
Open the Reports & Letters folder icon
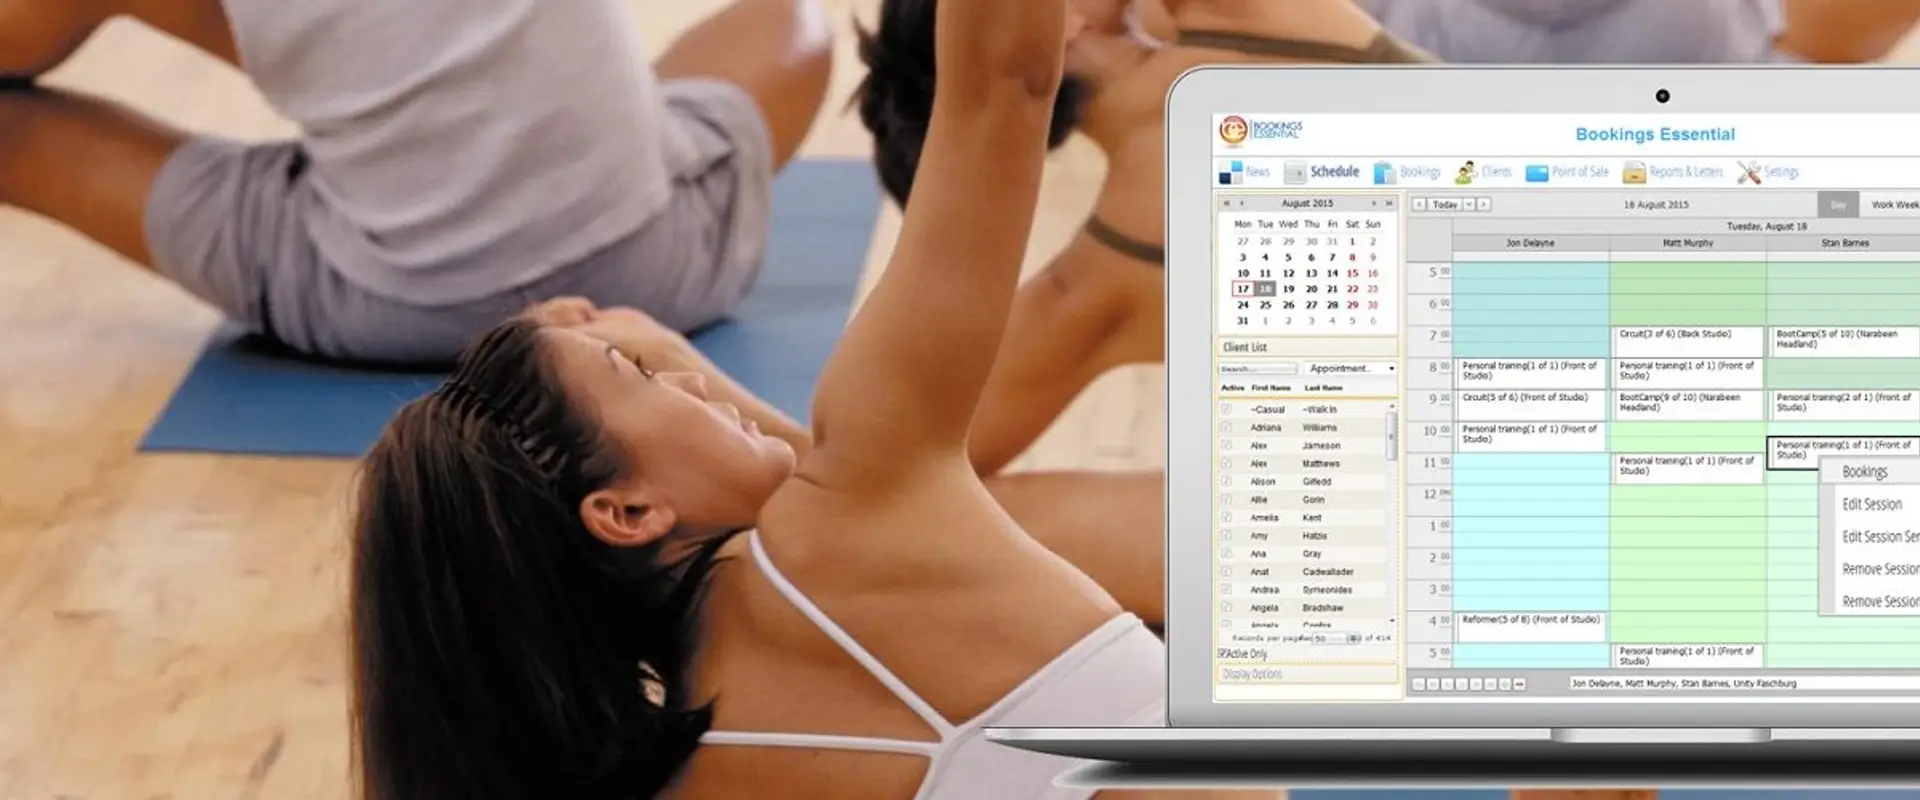[x=1634, y=173]
